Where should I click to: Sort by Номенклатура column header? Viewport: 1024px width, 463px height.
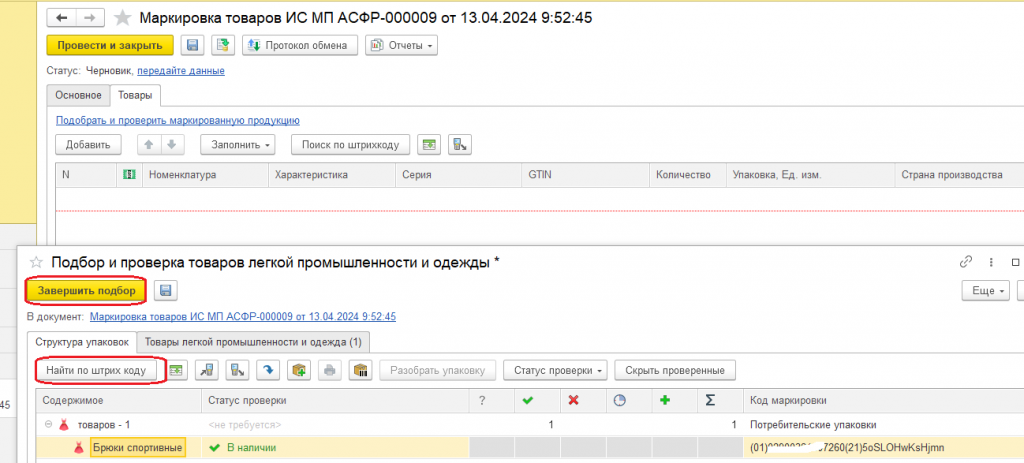pos(205,175)
